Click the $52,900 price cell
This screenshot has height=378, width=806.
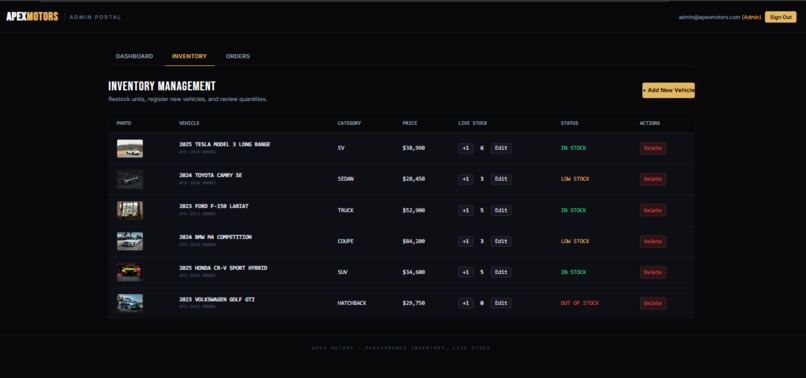413,210
